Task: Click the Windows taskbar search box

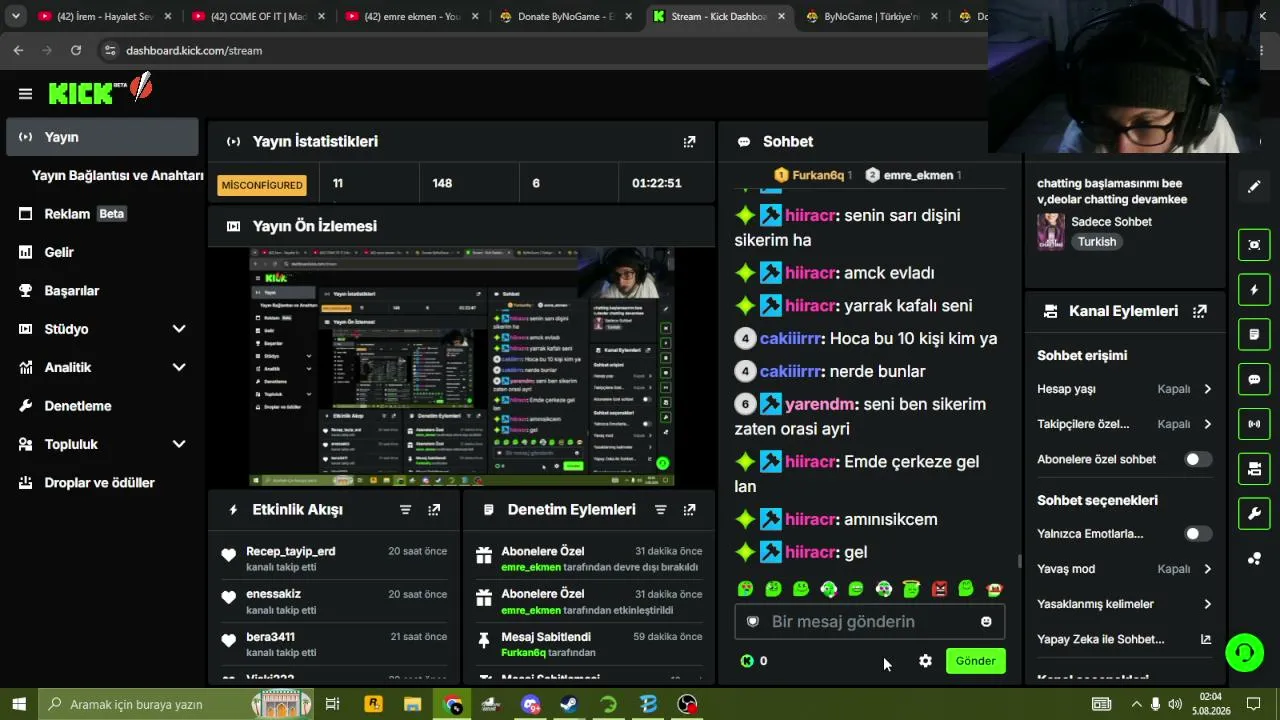Action: coord(175,704)
